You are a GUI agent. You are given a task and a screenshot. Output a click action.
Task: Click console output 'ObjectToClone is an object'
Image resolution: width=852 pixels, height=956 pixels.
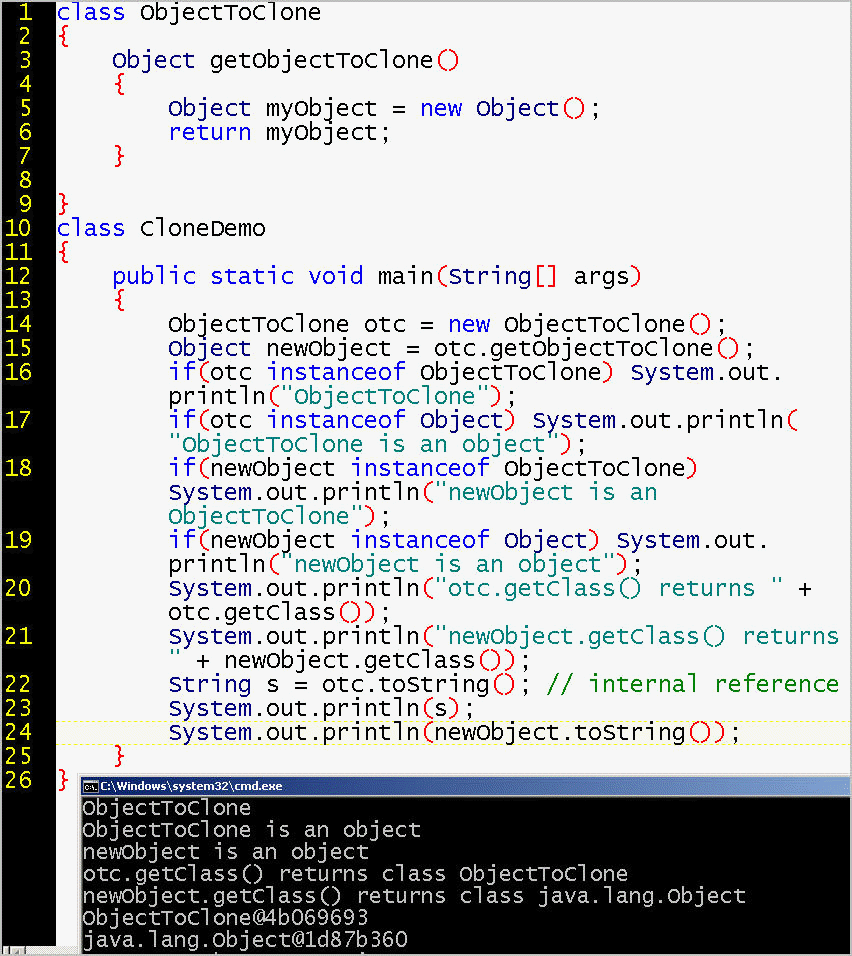point(251,830)
